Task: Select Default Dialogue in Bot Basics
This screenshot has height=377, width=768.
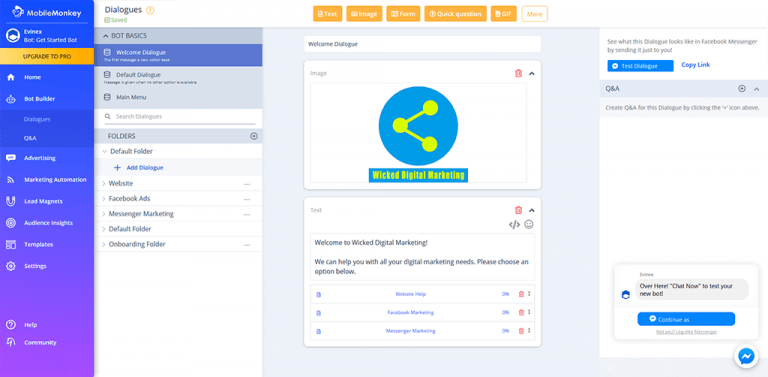Action: pyautogui.click(x=178, y=77)
